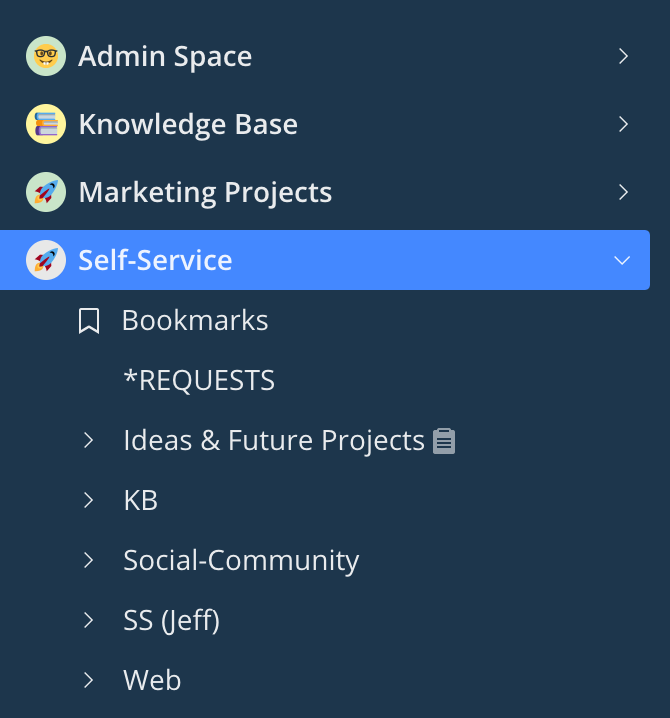Click the Admin Space nerd-face emoji icon
Image resolution: width=670 pixels, height=718 pixels.
point(45,56)
